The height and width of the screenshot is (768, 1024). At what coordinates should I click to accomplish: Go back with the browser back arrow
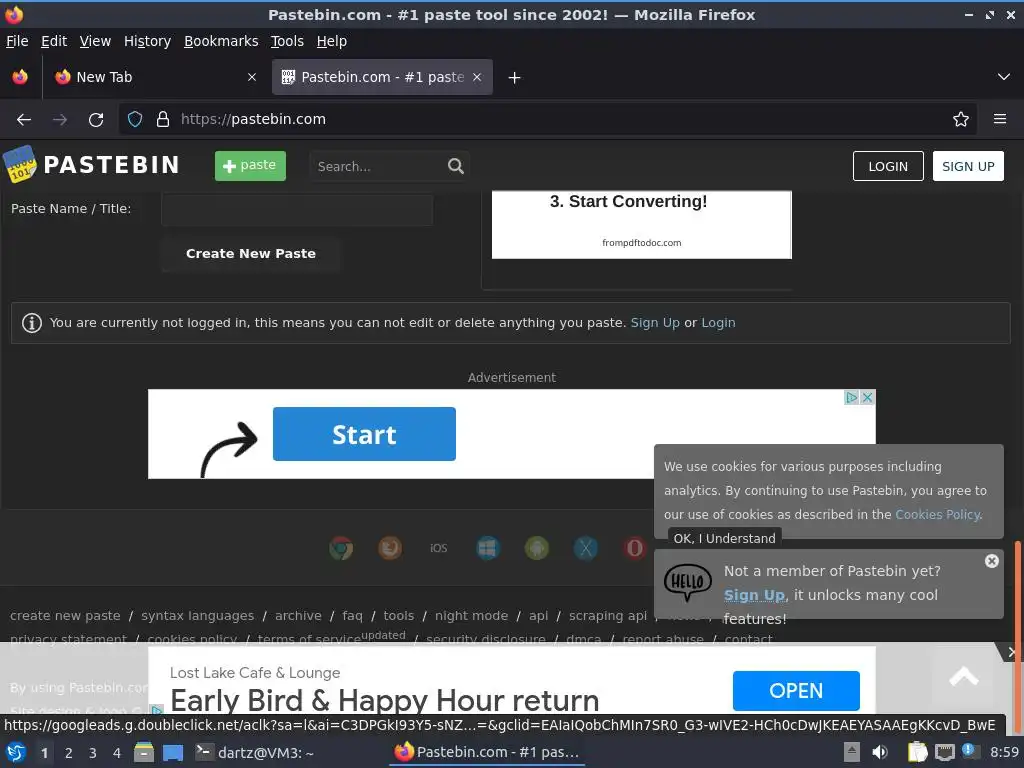[24, 120]
